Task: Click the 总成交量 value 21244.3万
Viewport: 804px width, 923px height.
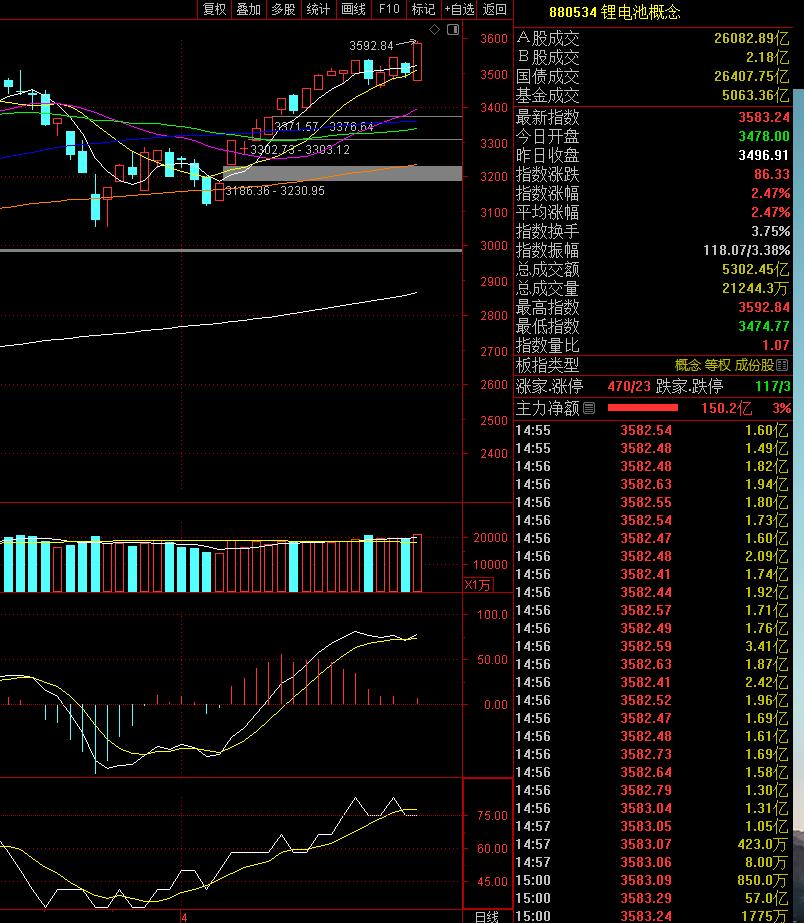Action: click(x=756, y=288)
